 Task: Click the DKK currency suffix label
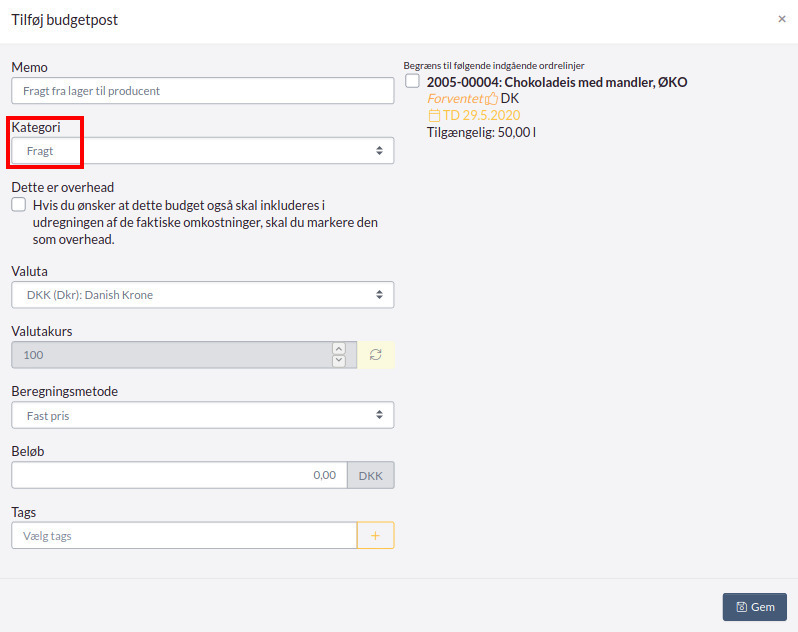[x=371, y=475]
